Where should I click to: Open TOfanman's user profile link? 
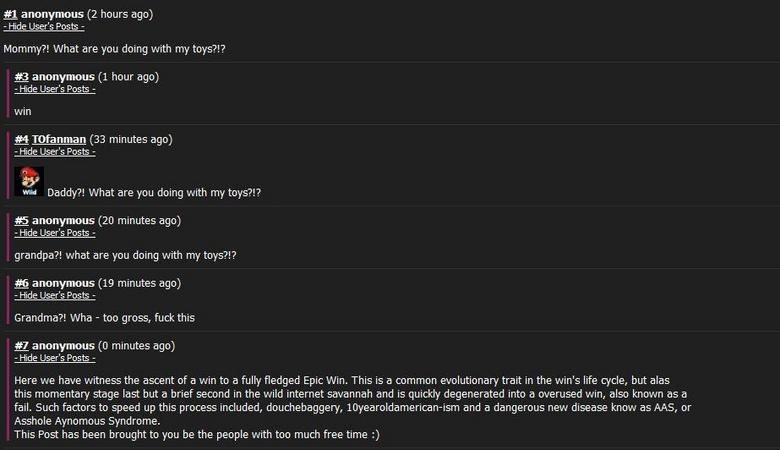coord(59,139)
